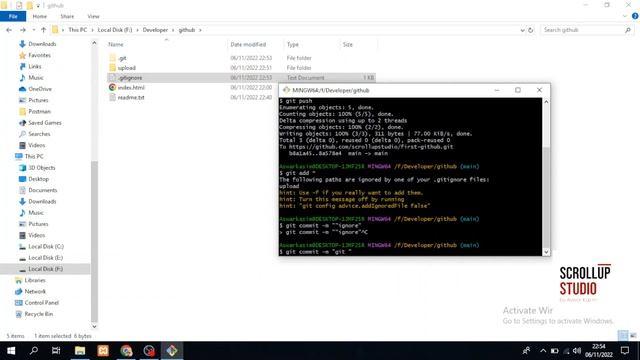
Task: Sort files by Date modified column
Action: pyautogui.click(x=248, y=44)
